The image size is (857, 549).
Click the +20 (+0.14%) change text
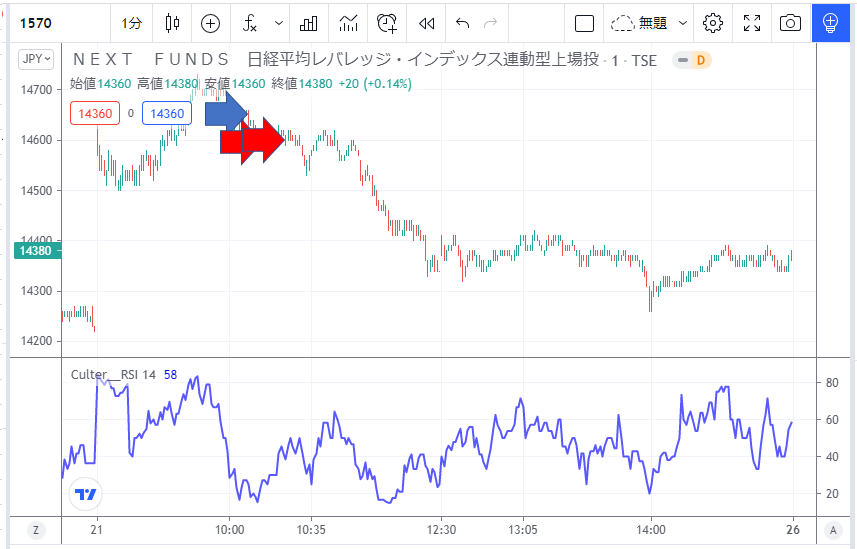click(375, 84)
